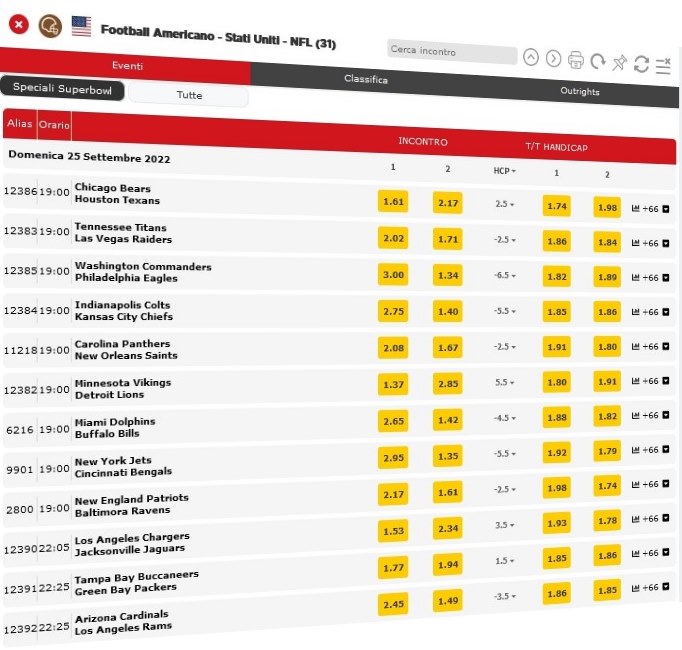Open statistics chart for Los Angeles Chargers match

click(x=635, y=519)
